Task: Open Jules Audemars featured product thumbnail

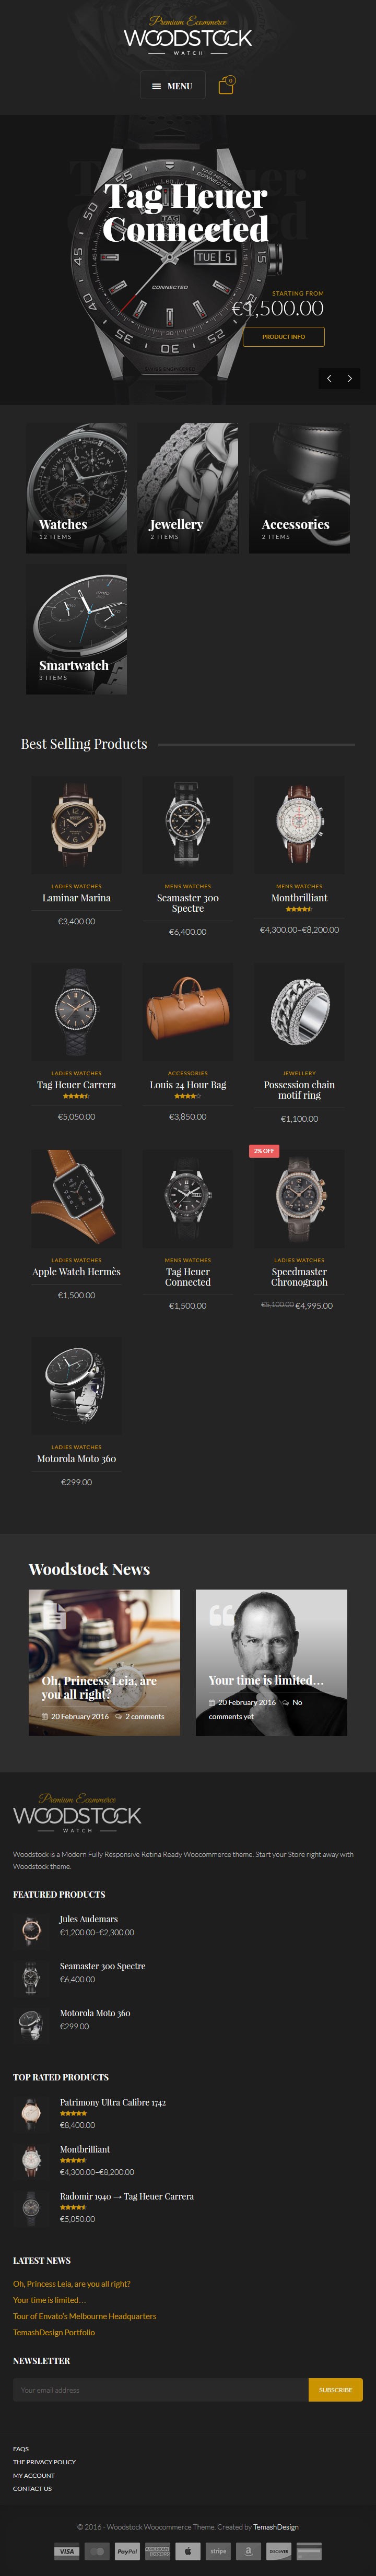Action: tap(31, 1930)
